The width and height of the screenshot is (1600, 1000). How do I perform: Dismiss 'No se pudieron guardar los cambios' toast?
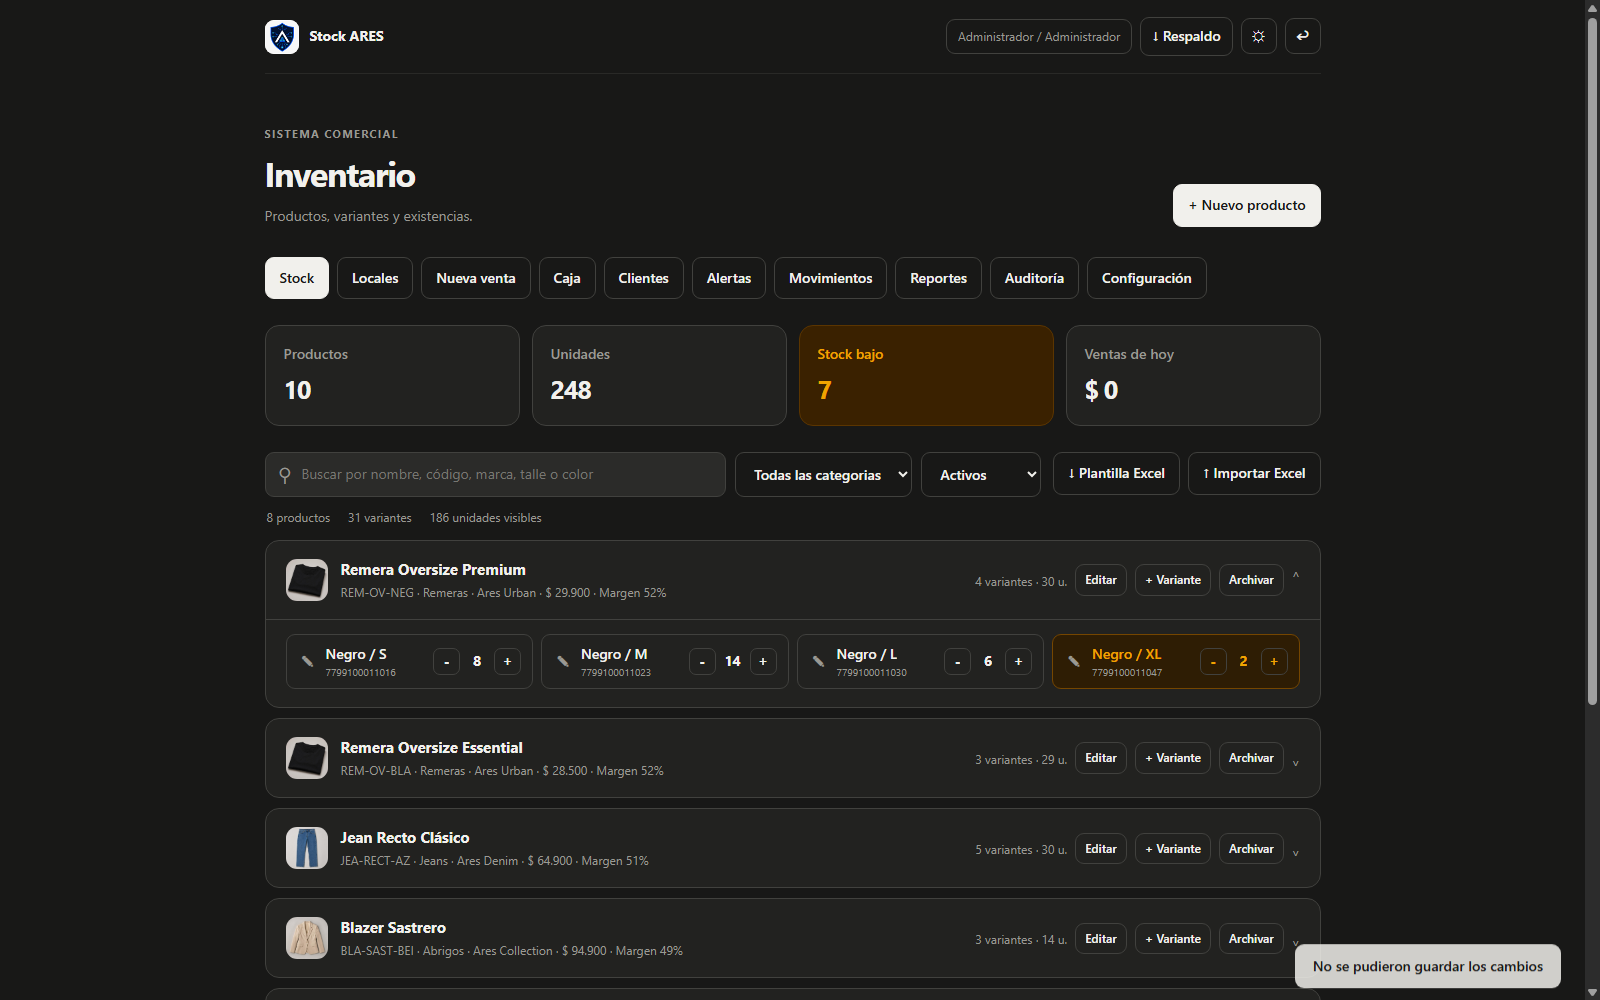(1428, 967)
